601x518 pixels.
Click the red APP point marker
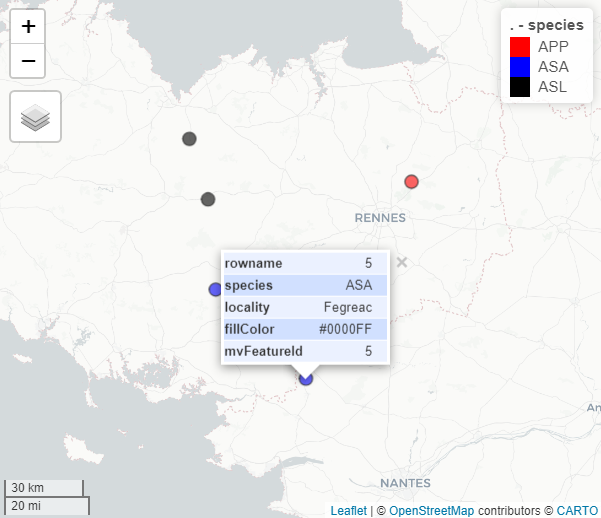click(x=411, y=181)
